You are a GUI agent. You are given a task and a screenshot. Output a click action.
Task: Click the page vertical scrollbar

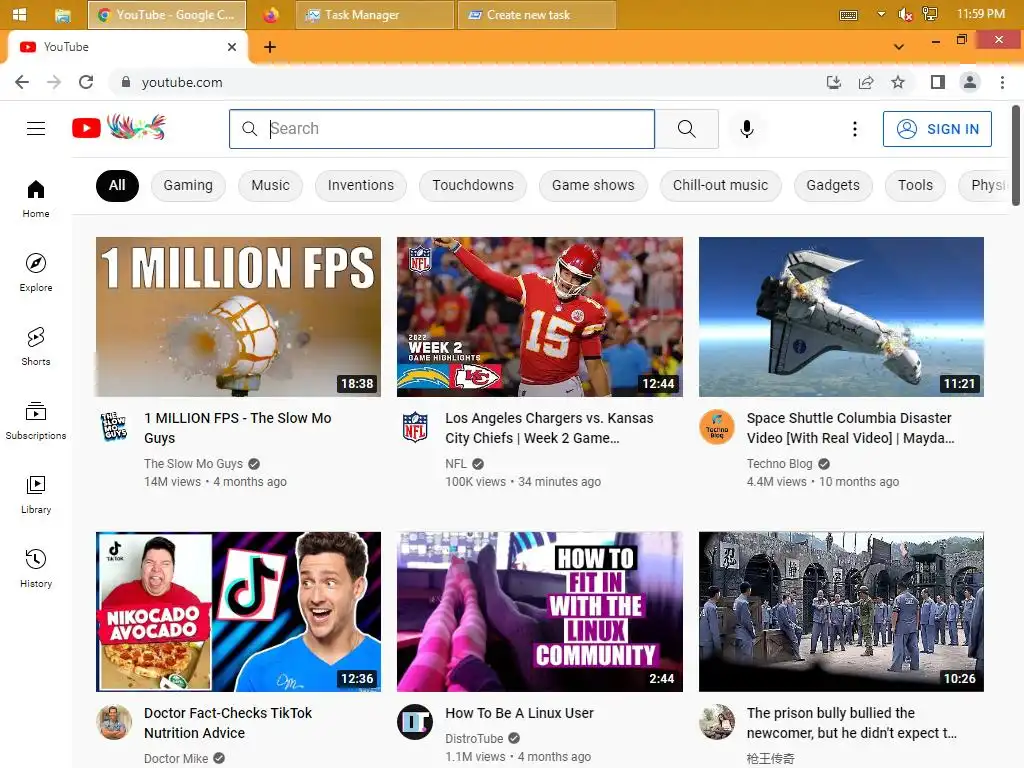[1016, 155]
